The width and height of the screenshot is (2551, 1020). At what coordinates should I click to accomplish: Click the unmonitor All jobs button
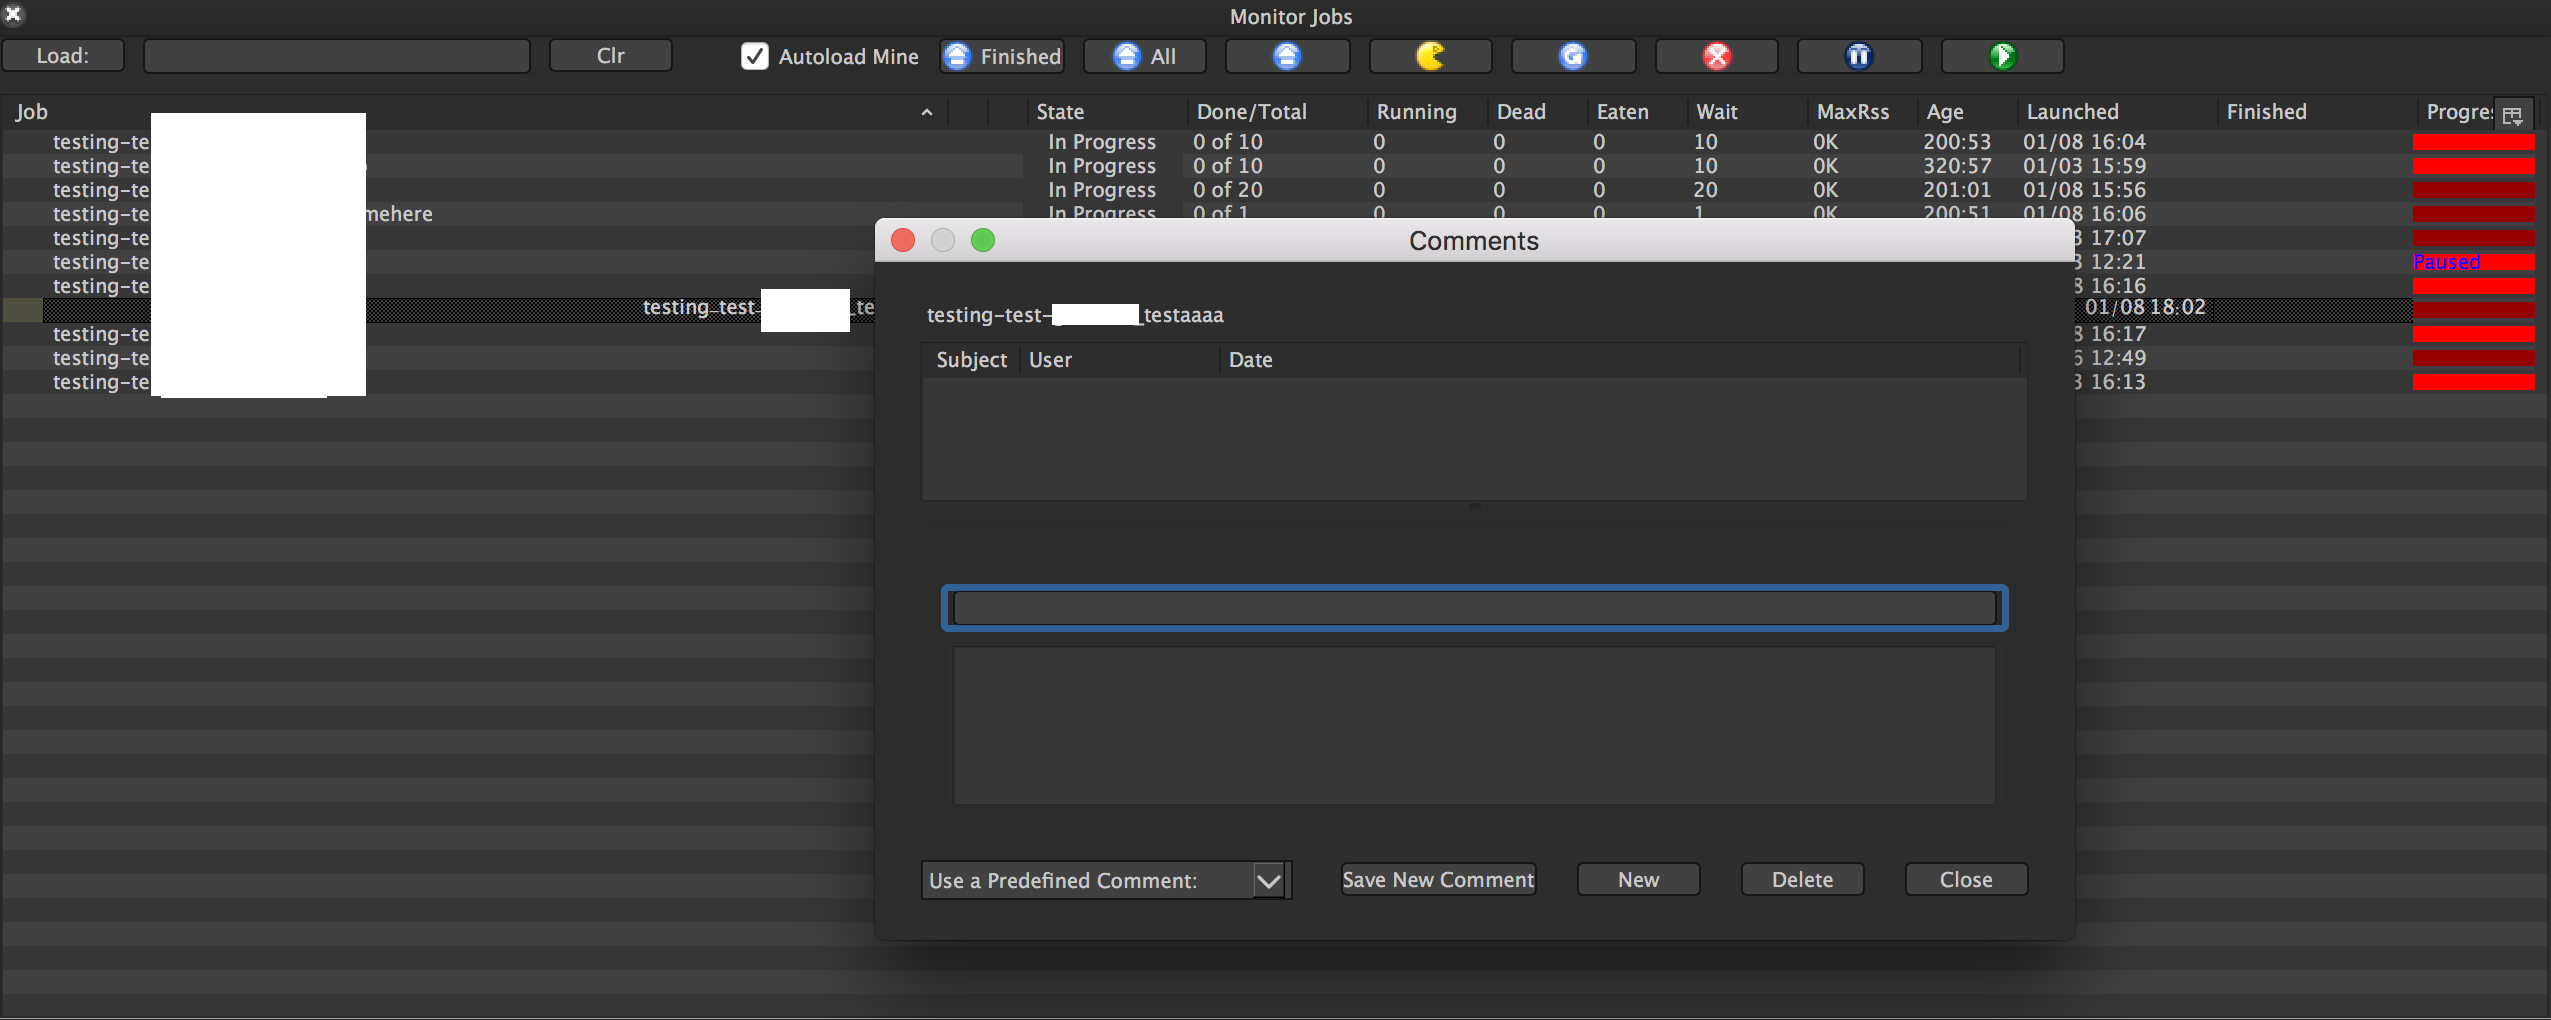[x=1144, y=56]
